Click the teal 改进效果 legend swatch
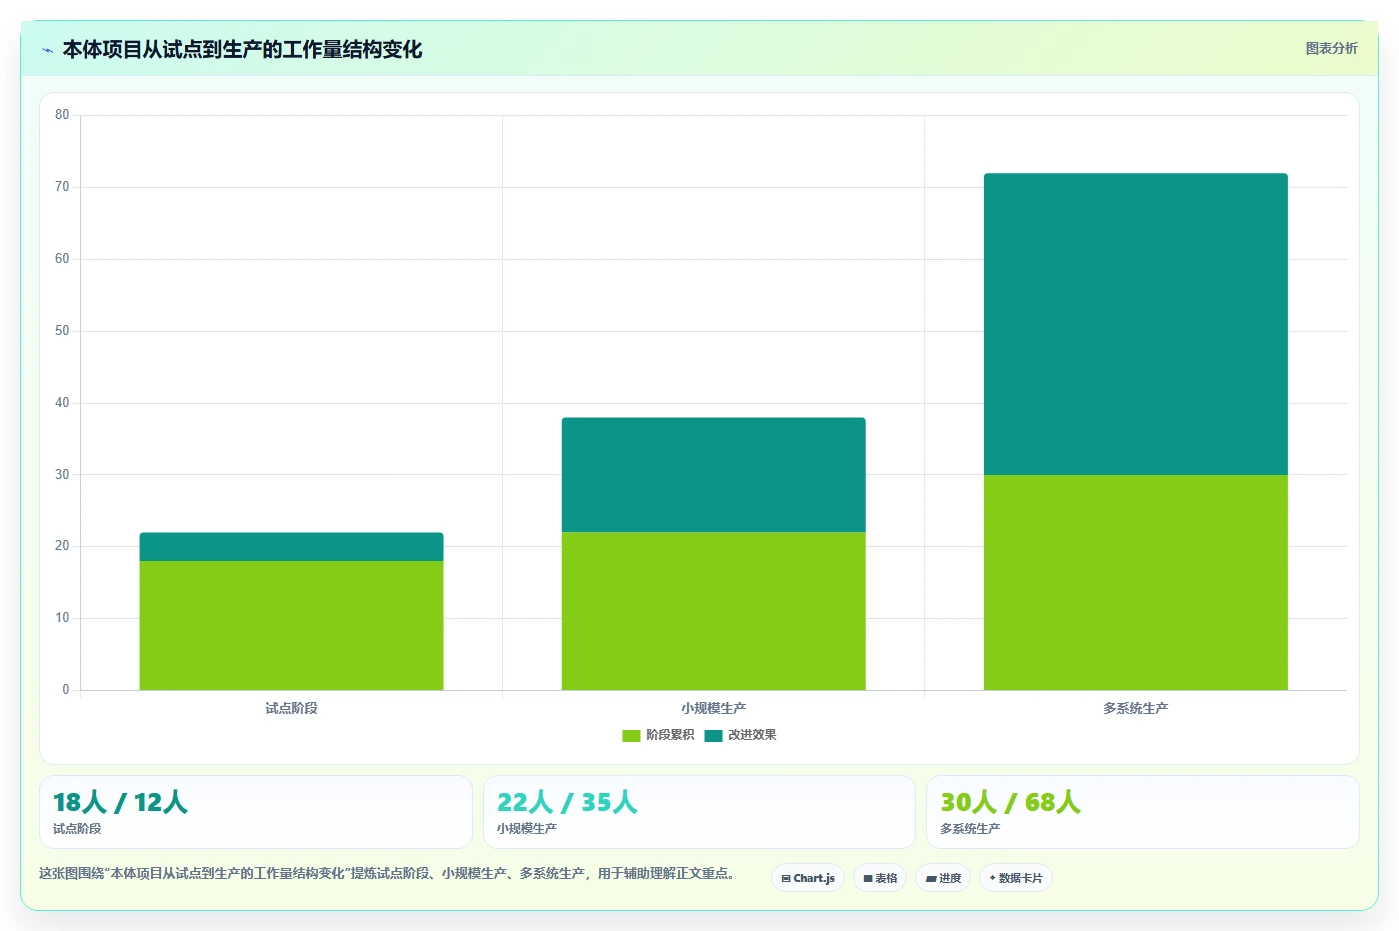The image size is (1399, 931). click(713, 736)
